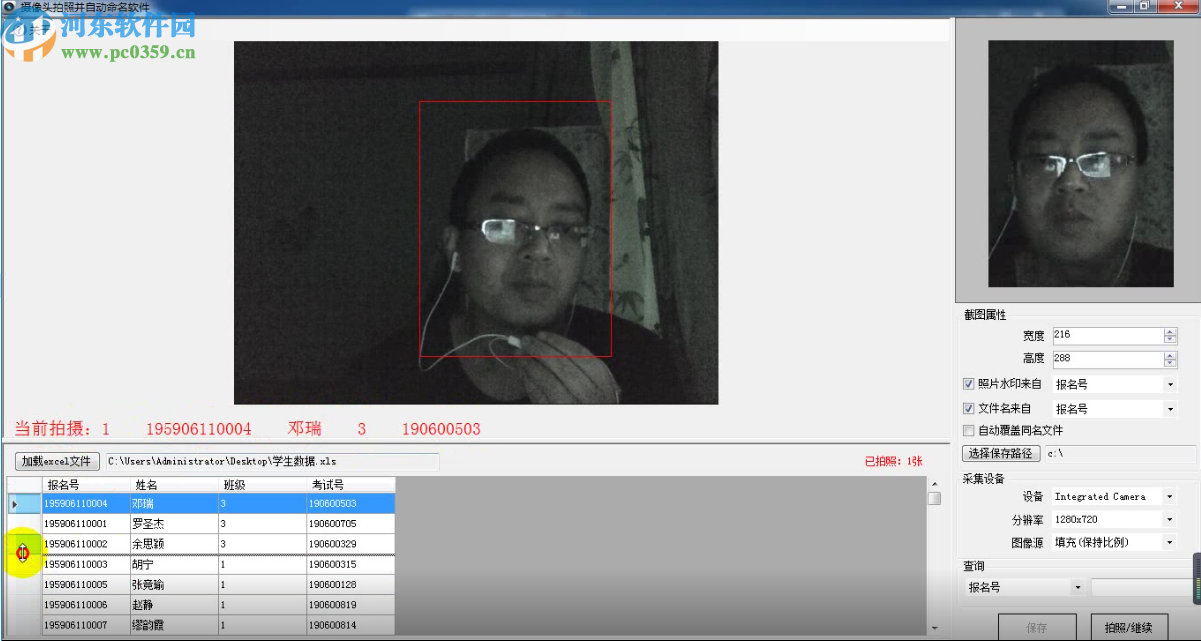Select the exam number 190600329

coord(351,544)
